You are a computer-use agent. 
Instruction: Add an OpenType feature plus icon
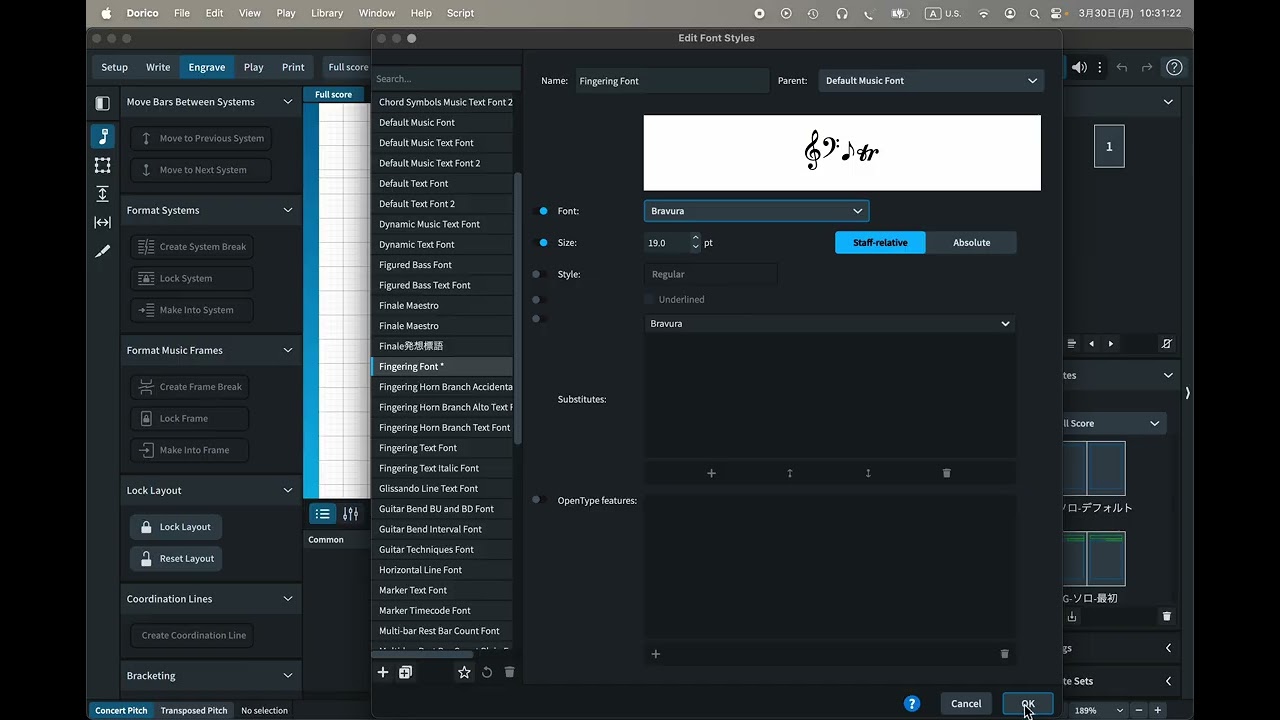[x=656, y=654]
